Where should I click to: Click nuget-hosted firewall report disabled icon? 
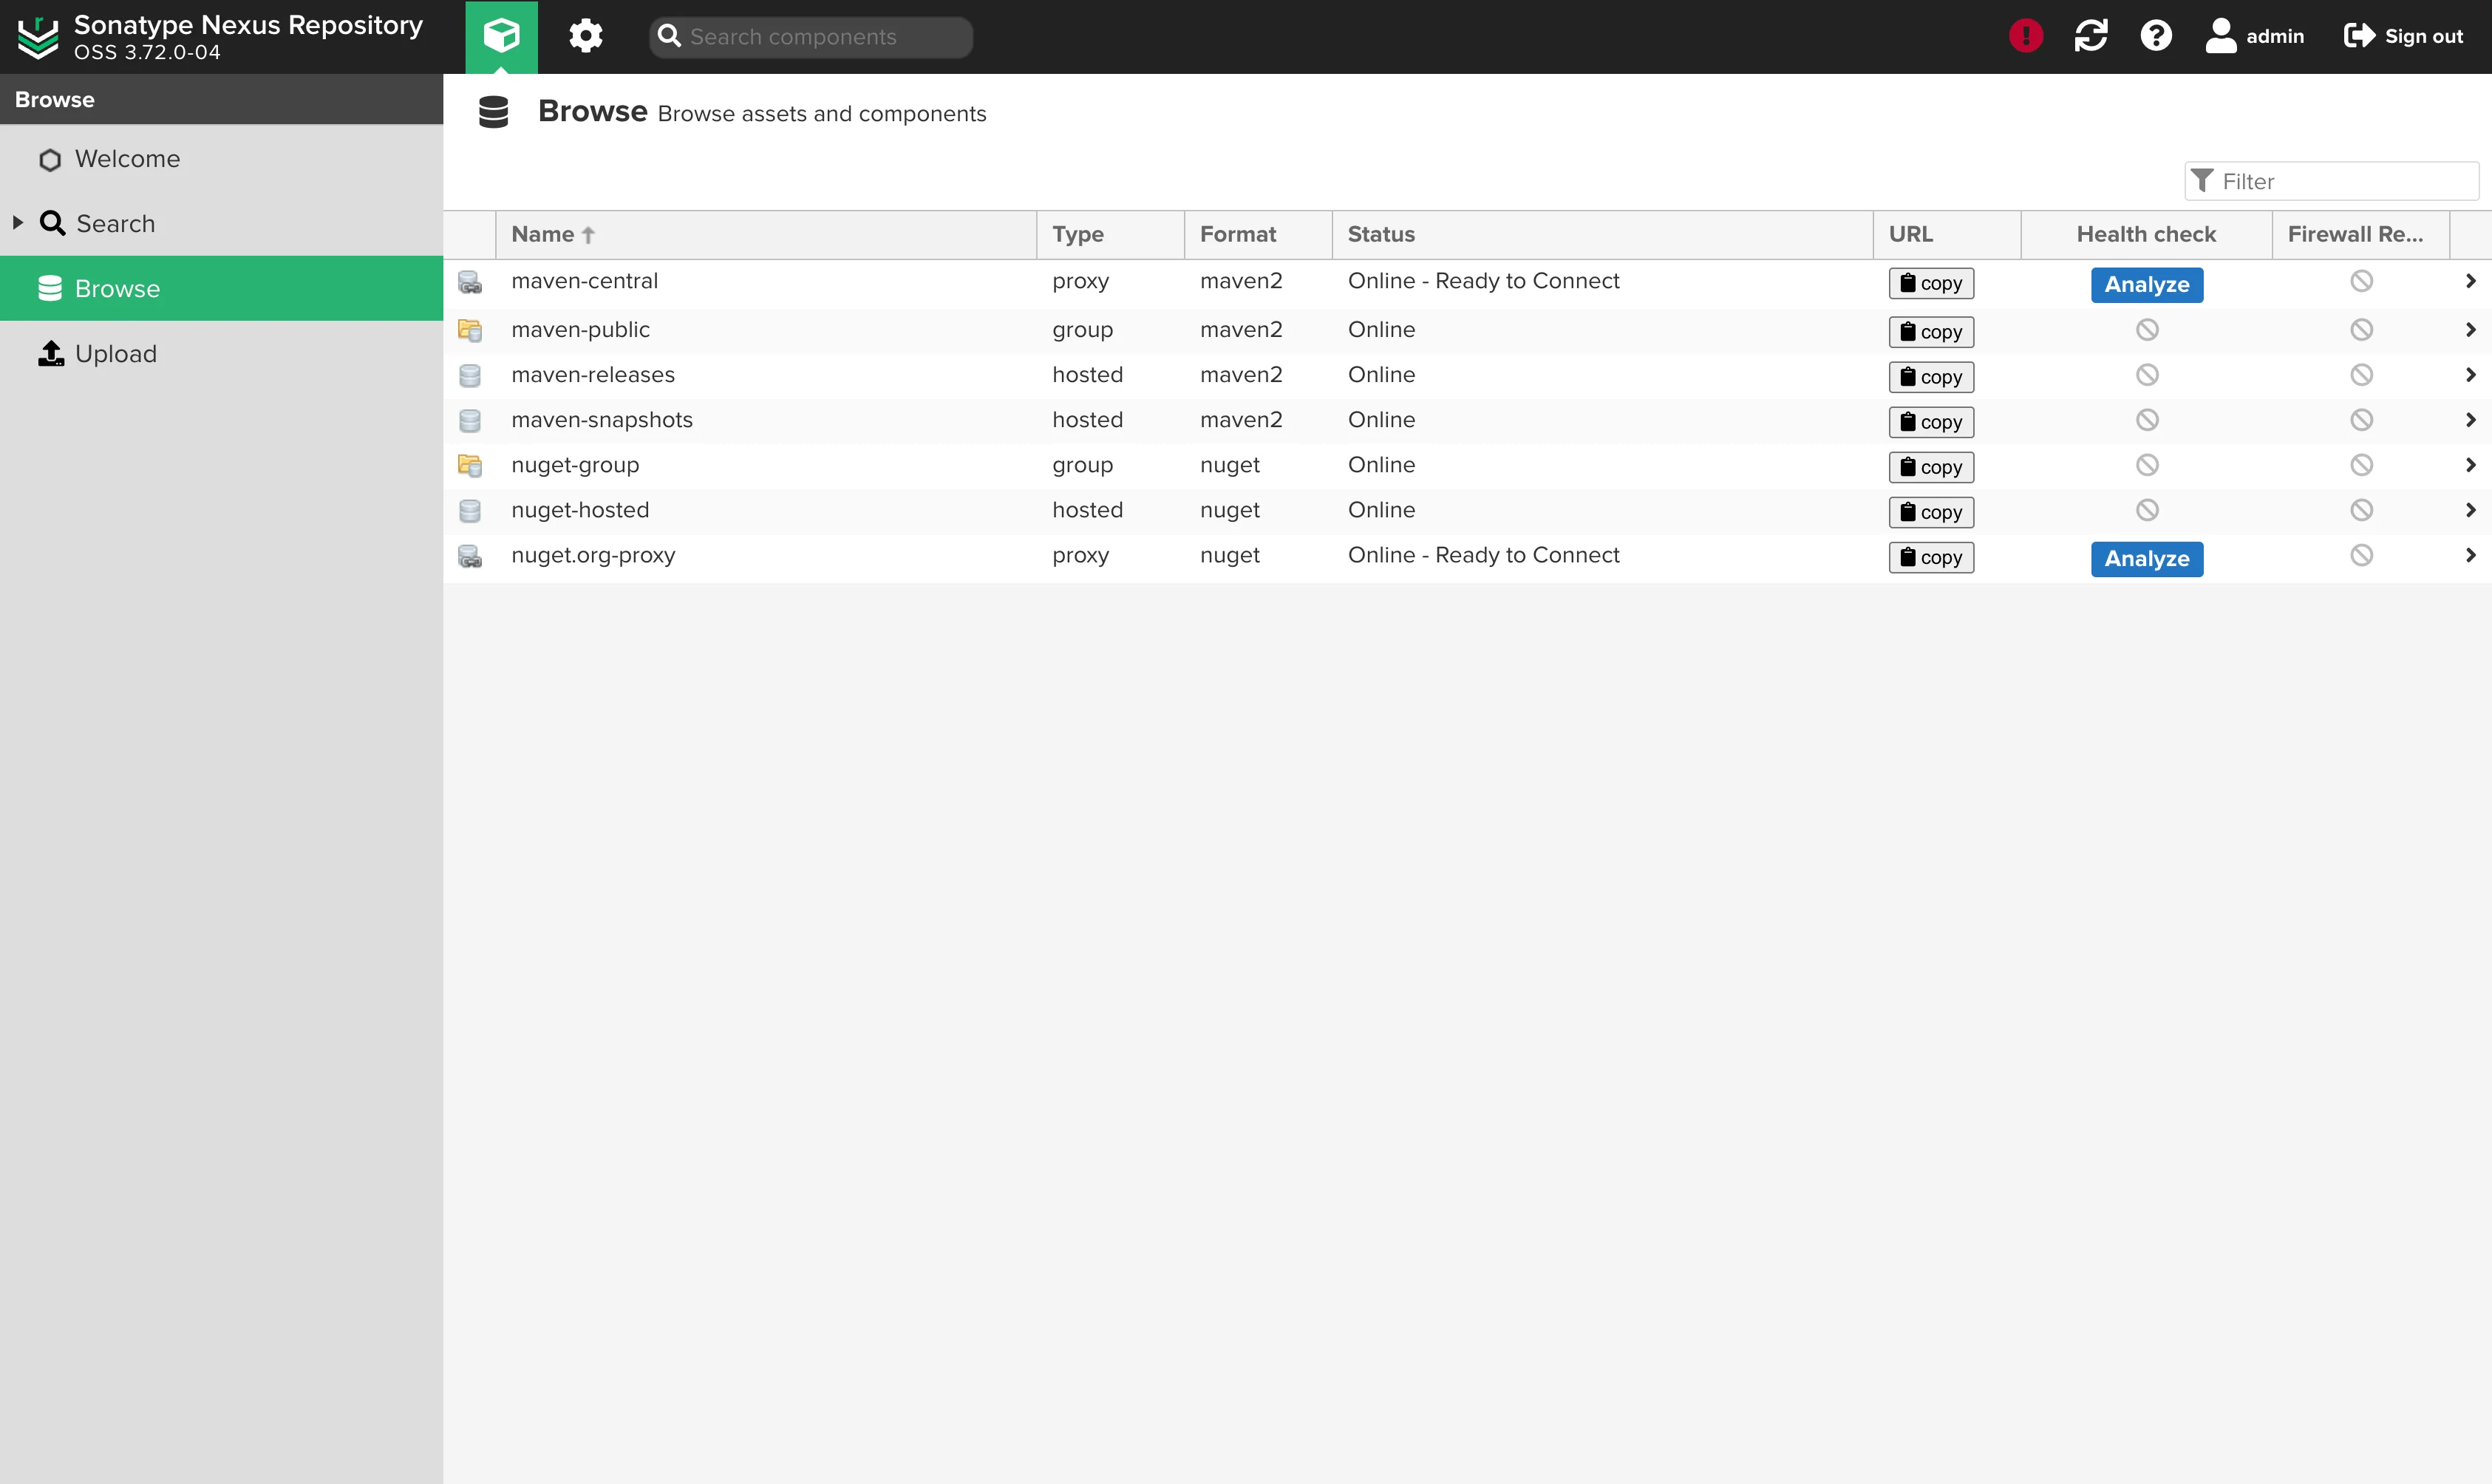coord(2361,510)
